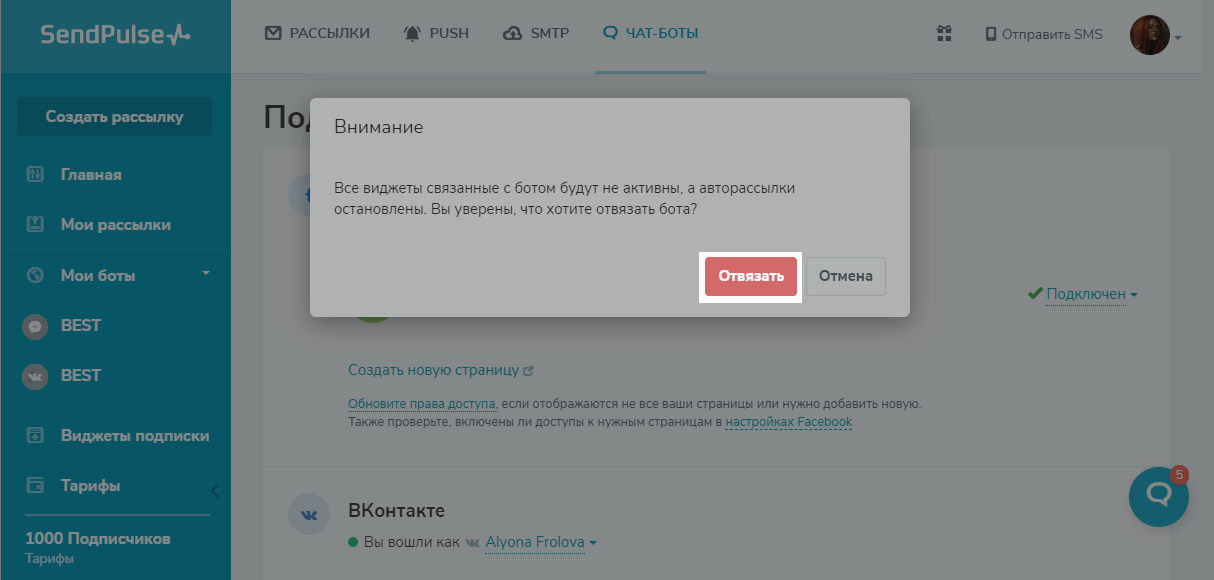1214x580 pixels.
Task: Open the gift icon in header
Action: coord(944,34)
